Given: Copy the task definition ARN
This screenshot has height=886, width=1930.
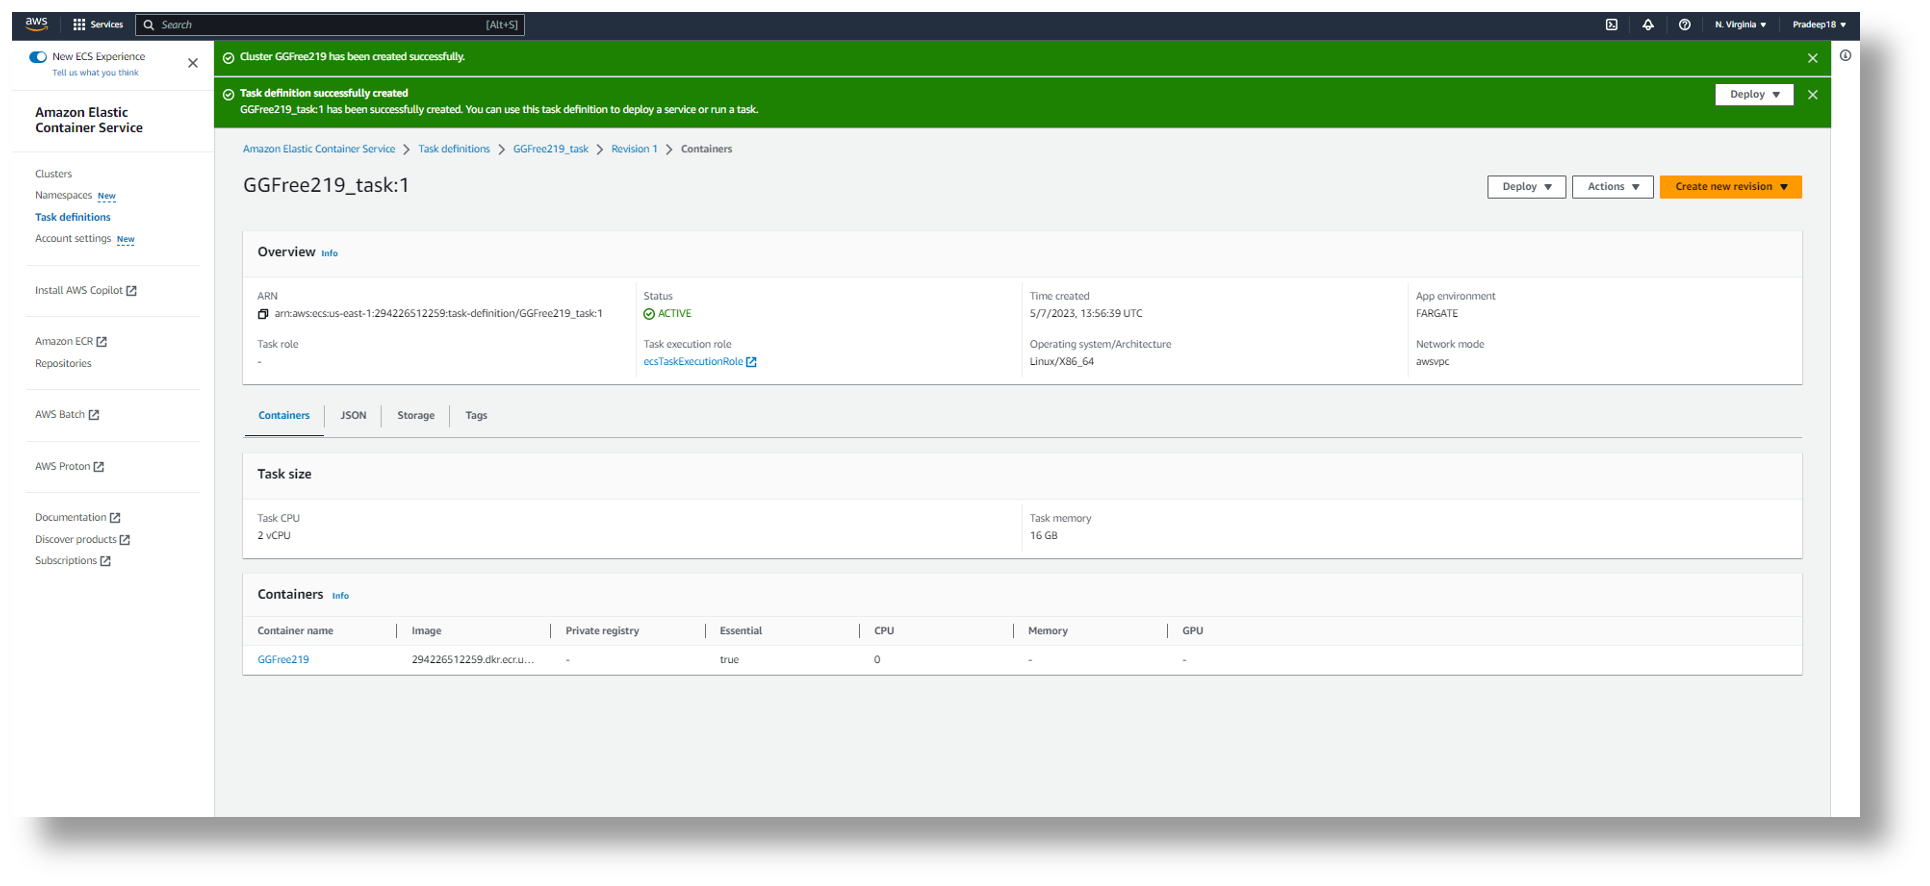Looking at the screenshot, I should click(x=263, y=314).
